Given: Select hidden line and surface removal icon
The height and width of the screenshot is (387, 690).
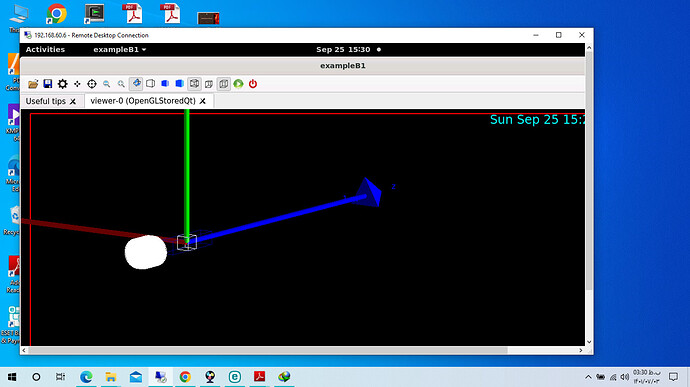Looking at the screenshot, I should click(x=165, y=84).
